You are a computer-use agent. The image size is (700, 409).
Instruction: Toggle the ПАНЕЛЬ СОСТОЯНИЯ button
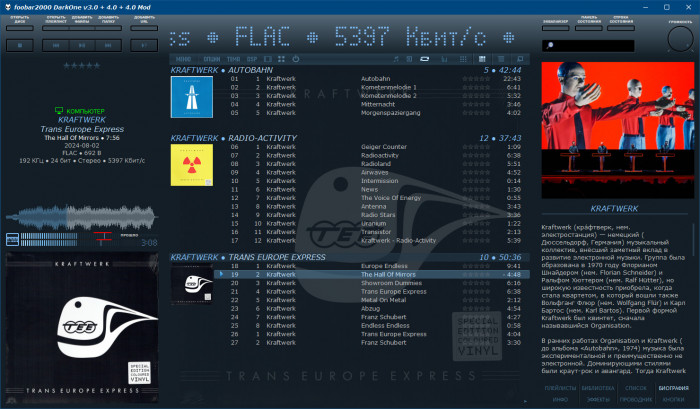(588, 28)
